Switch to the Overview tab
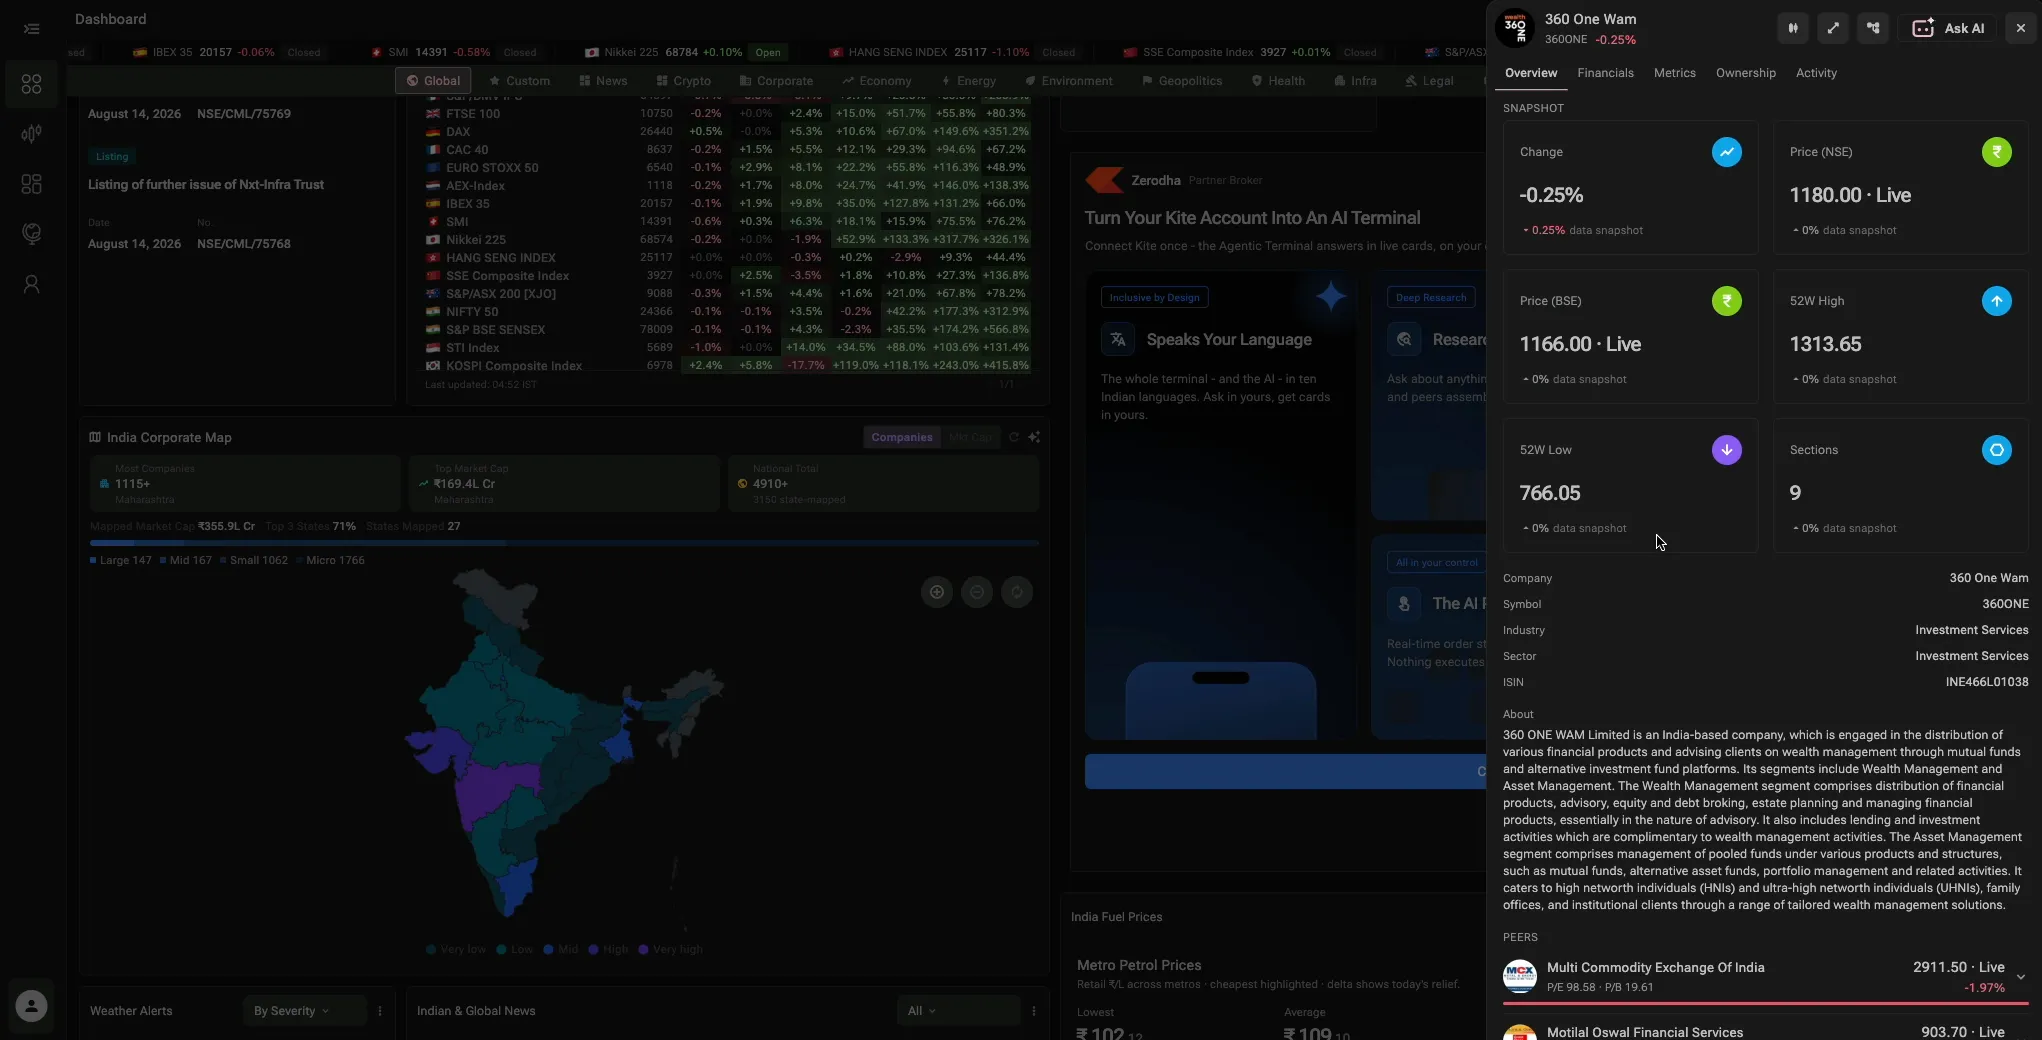 pyautogui.click(x=1531, y=73)
